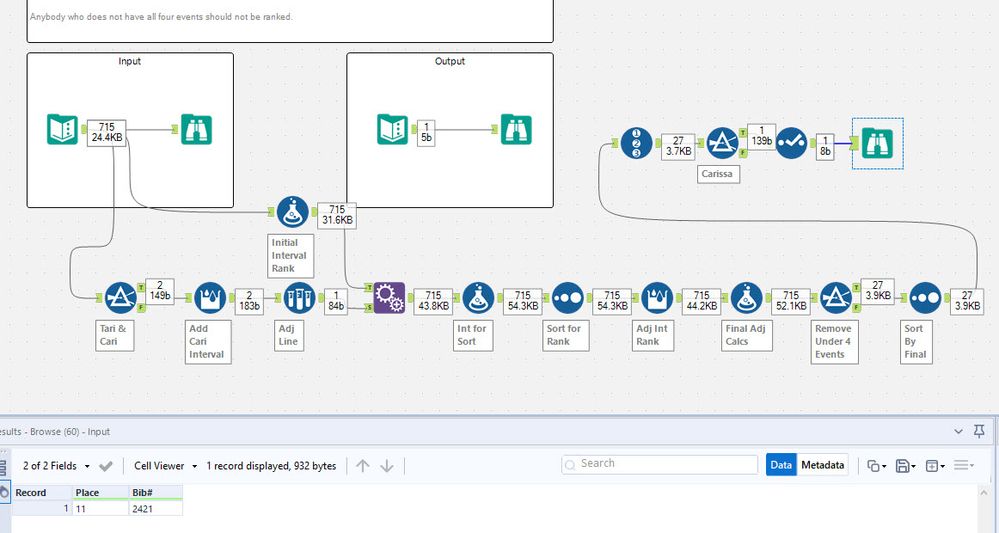Click the highlighted Browse tool after Select
Image resolution: width=999 pixels, height=533 pixels.
[x=877, y=143]
